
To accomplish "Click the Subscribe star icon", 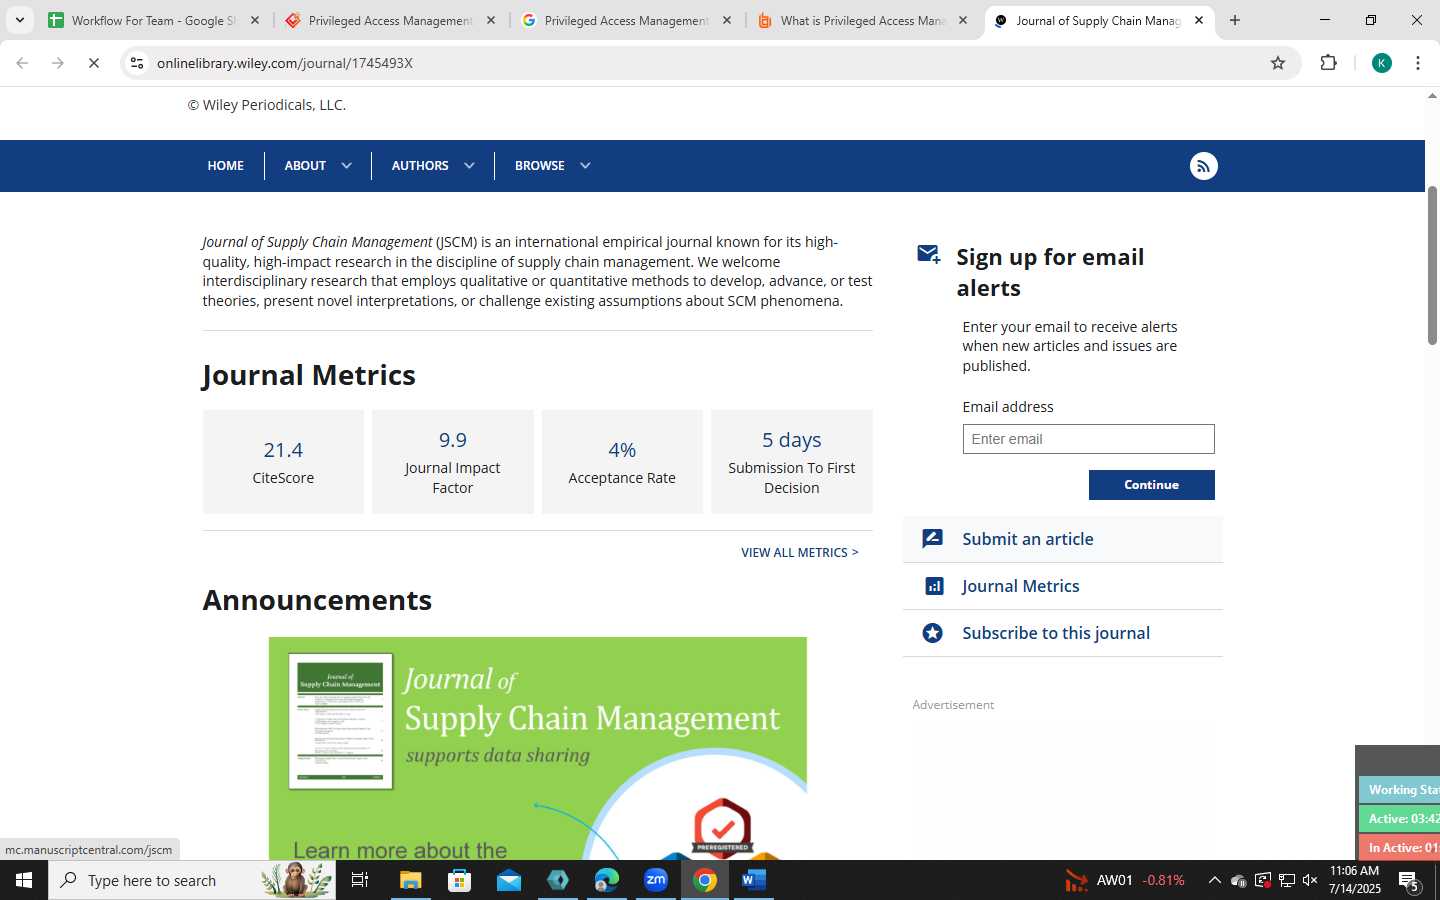I will [x=932, y=633].
